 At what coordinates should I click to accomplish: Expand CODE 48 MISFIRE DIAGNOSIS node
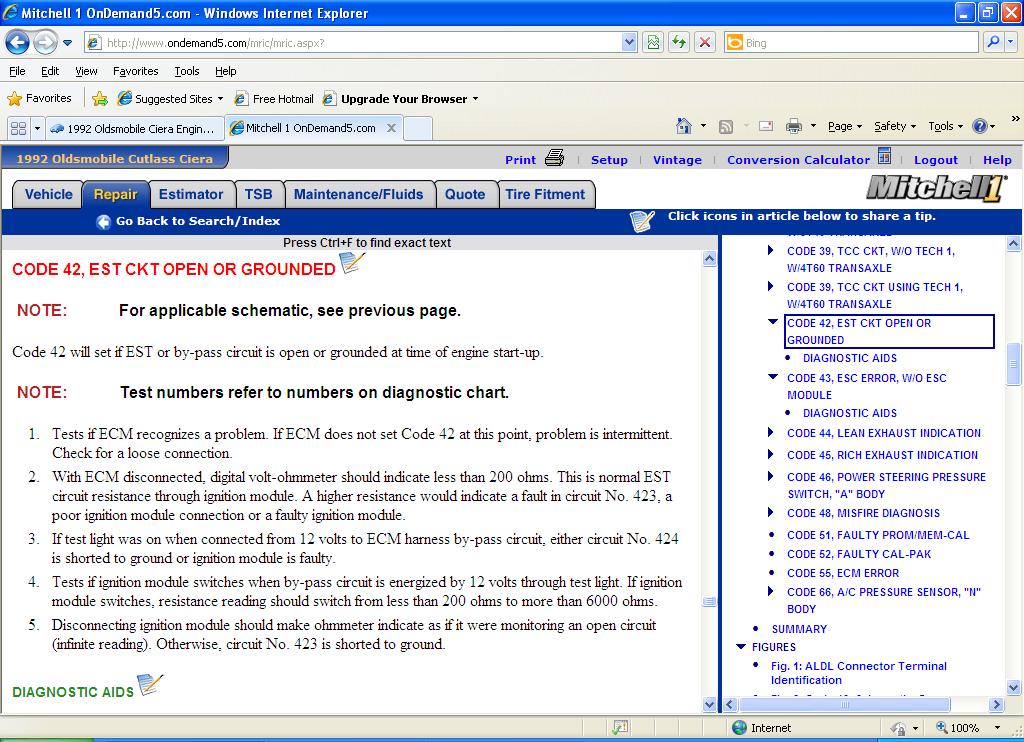coord(771,512)
